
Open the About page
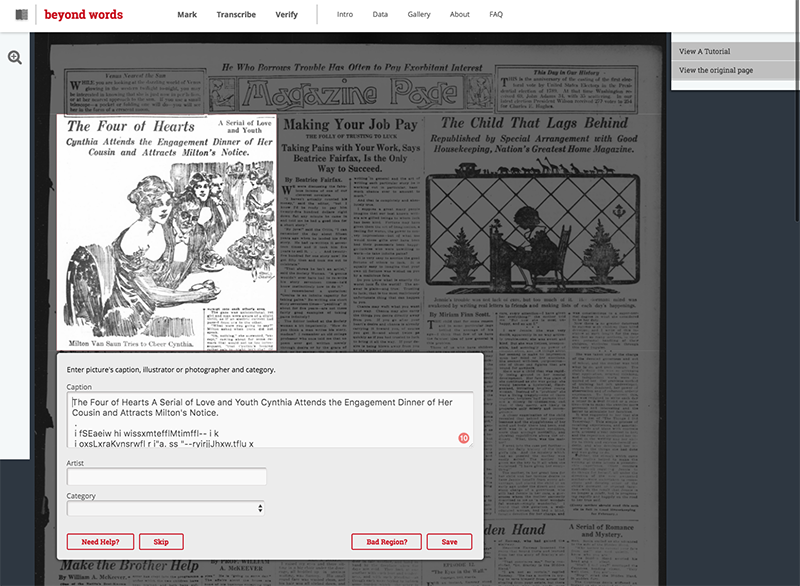coord(459,15)
